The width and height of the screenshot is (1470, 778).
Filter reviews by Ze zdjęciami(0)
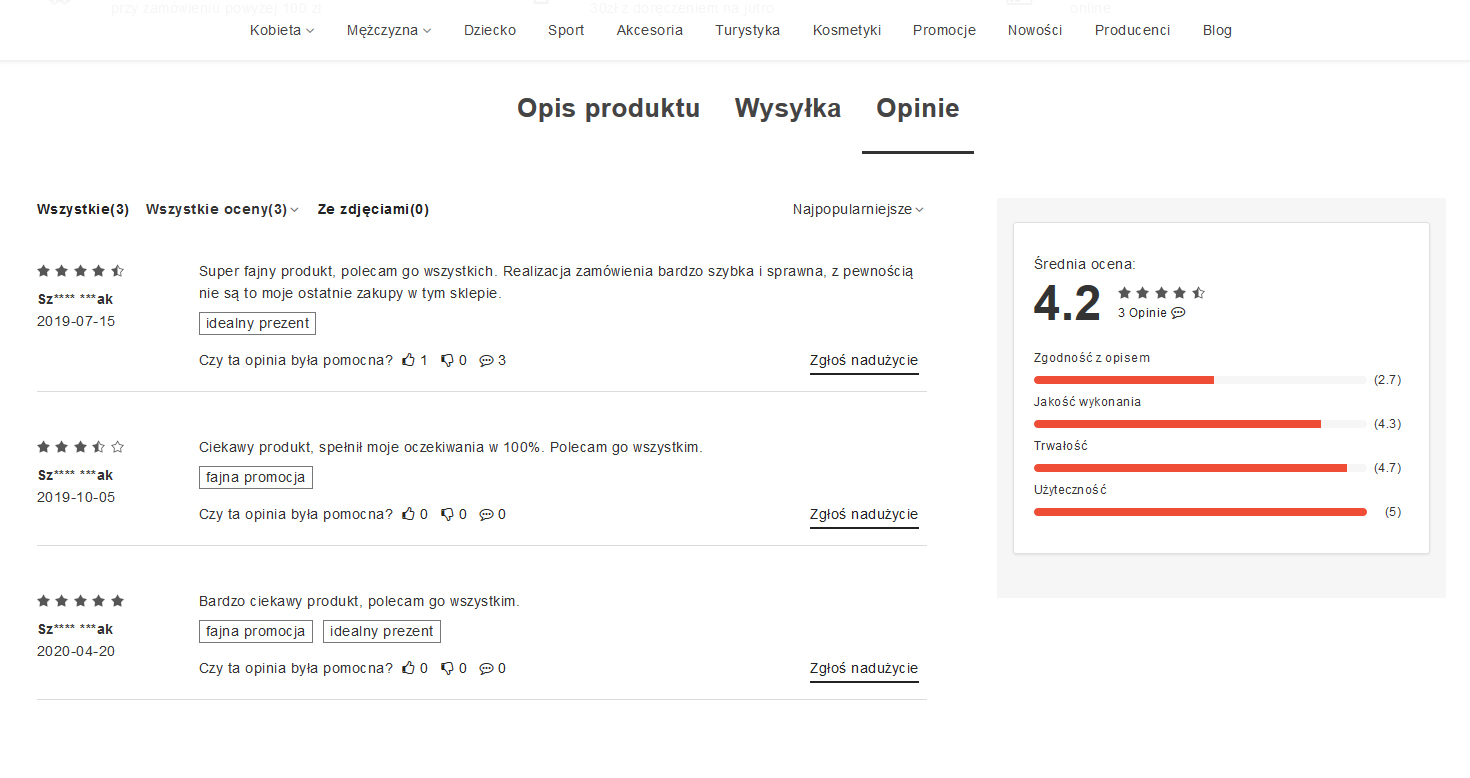tap(373, 209)
